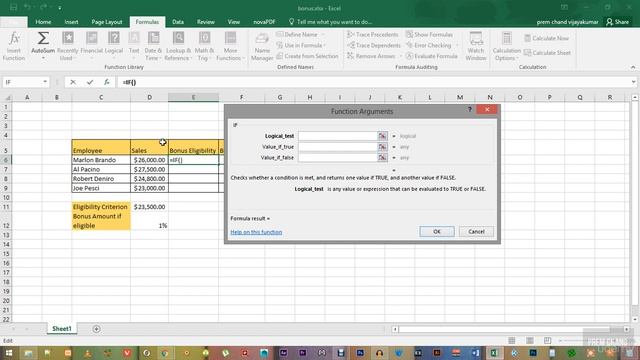Image resolution: width=640 pixels, height=360 pixels.
Task: Click Cancel in Function Arguments dialog
Action: pos(476,231)
